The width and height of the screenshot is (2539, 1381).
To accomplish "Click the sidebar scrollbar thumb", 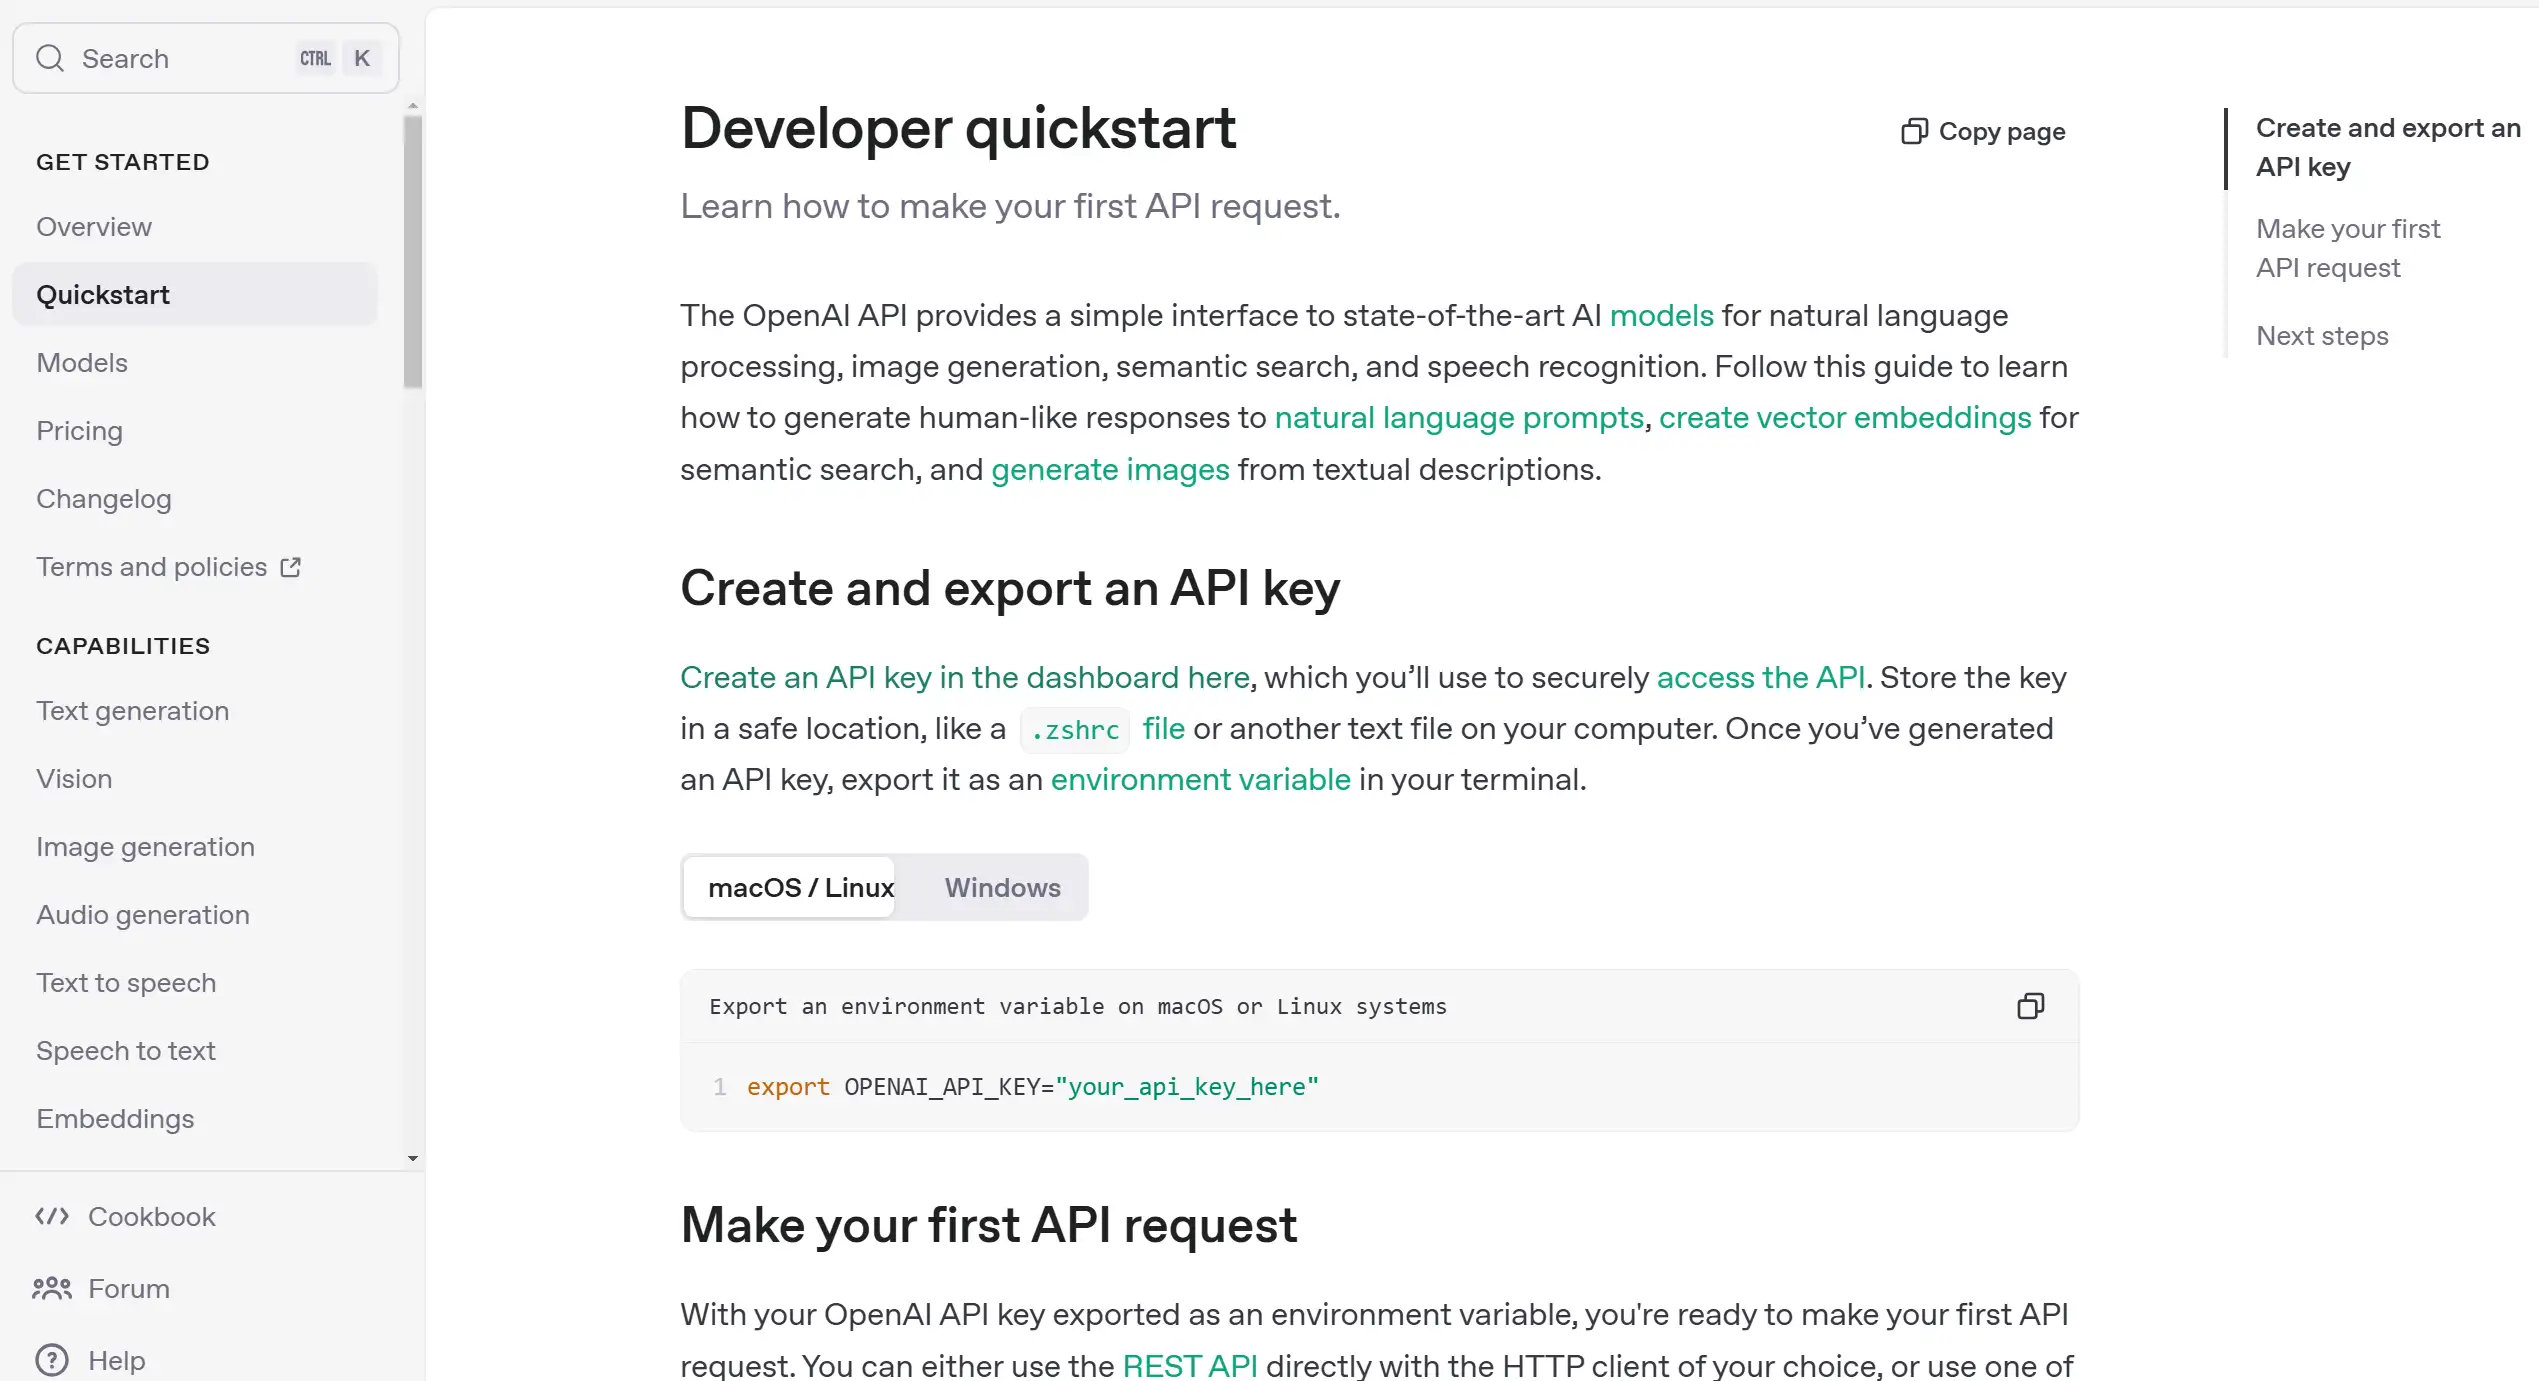I will click(413, 251).
